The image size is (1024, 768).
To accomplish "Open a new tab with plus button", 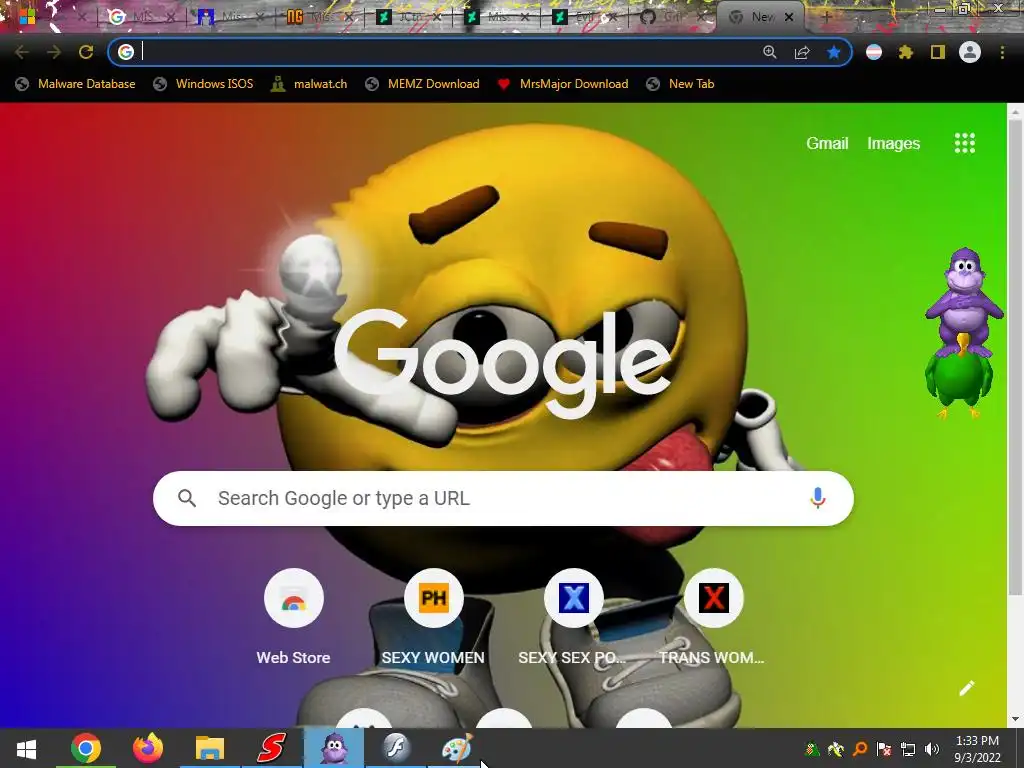I will [x=827, y=18].
